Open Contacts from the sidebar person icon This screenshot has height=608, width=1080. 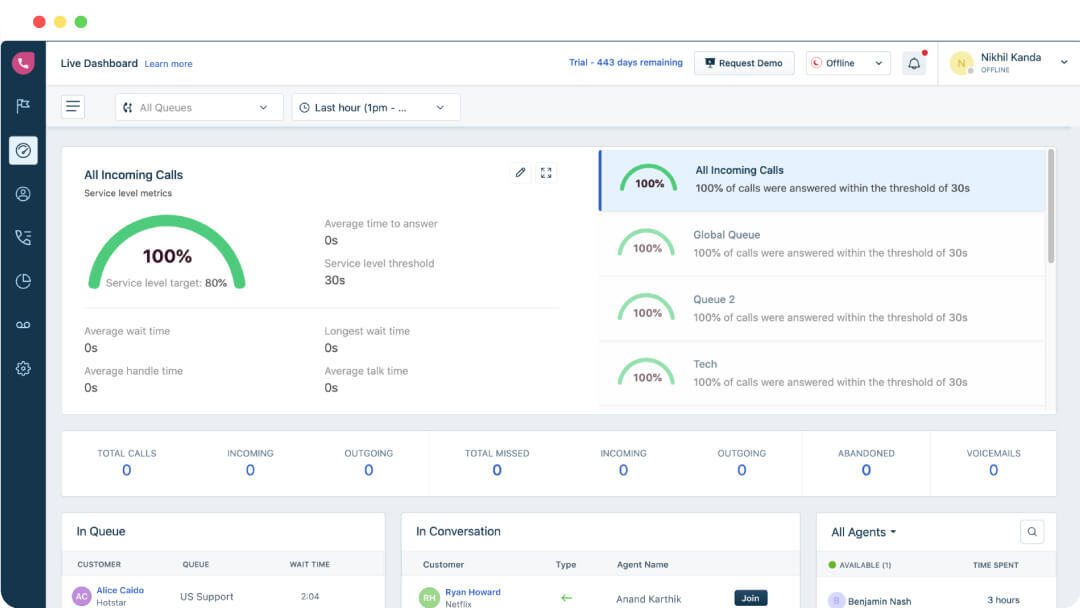(23, 194)
